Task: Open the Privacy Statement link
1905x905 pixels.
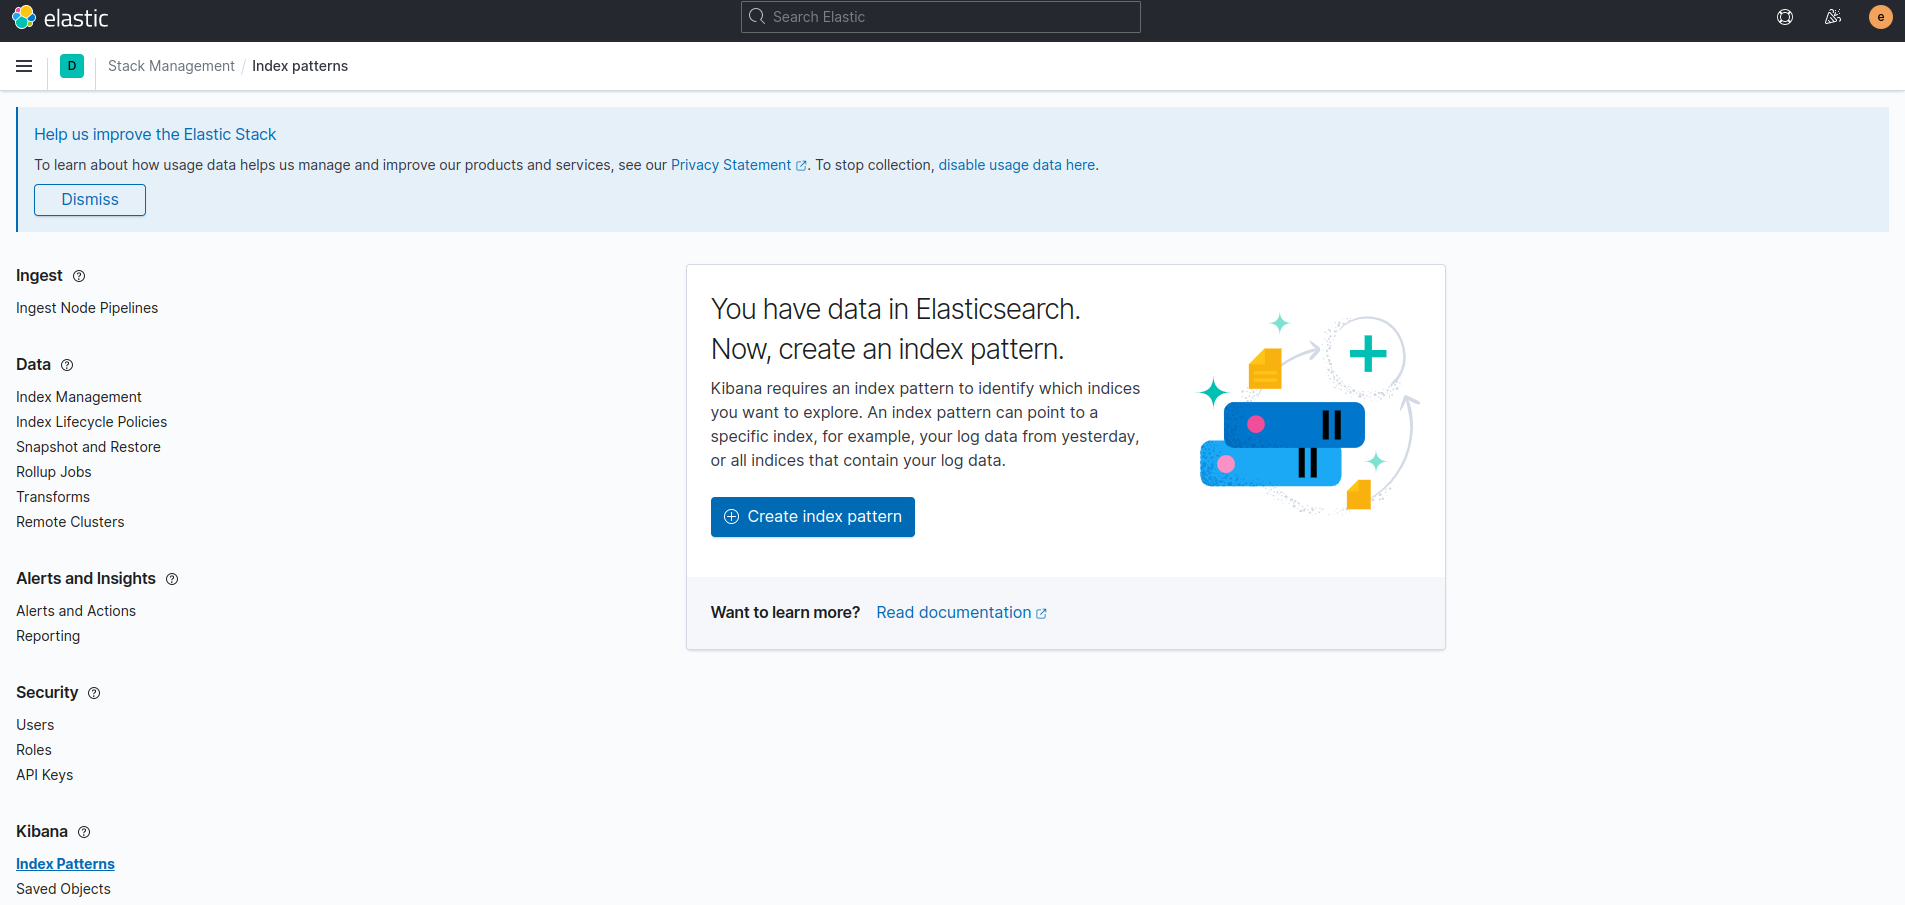Action: point(731,165)
